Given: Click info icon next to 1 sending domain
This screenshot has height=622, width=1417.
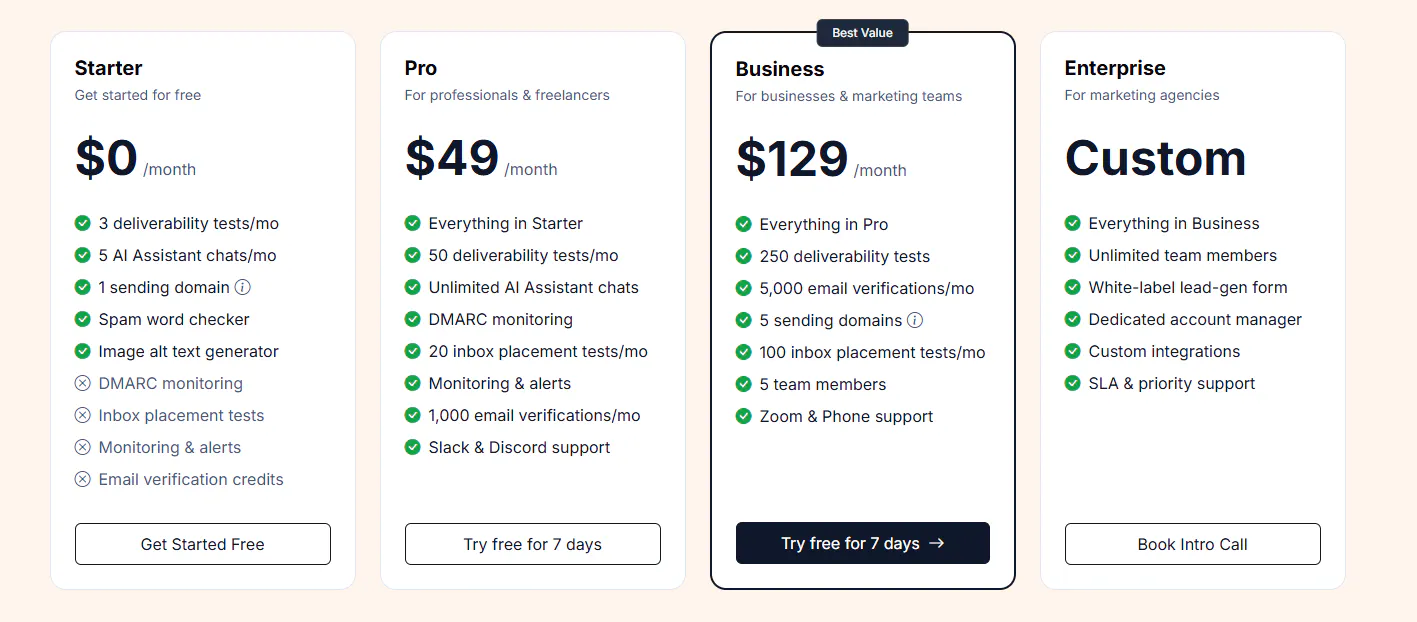Looking at the screenshot, I should (243, 287).
